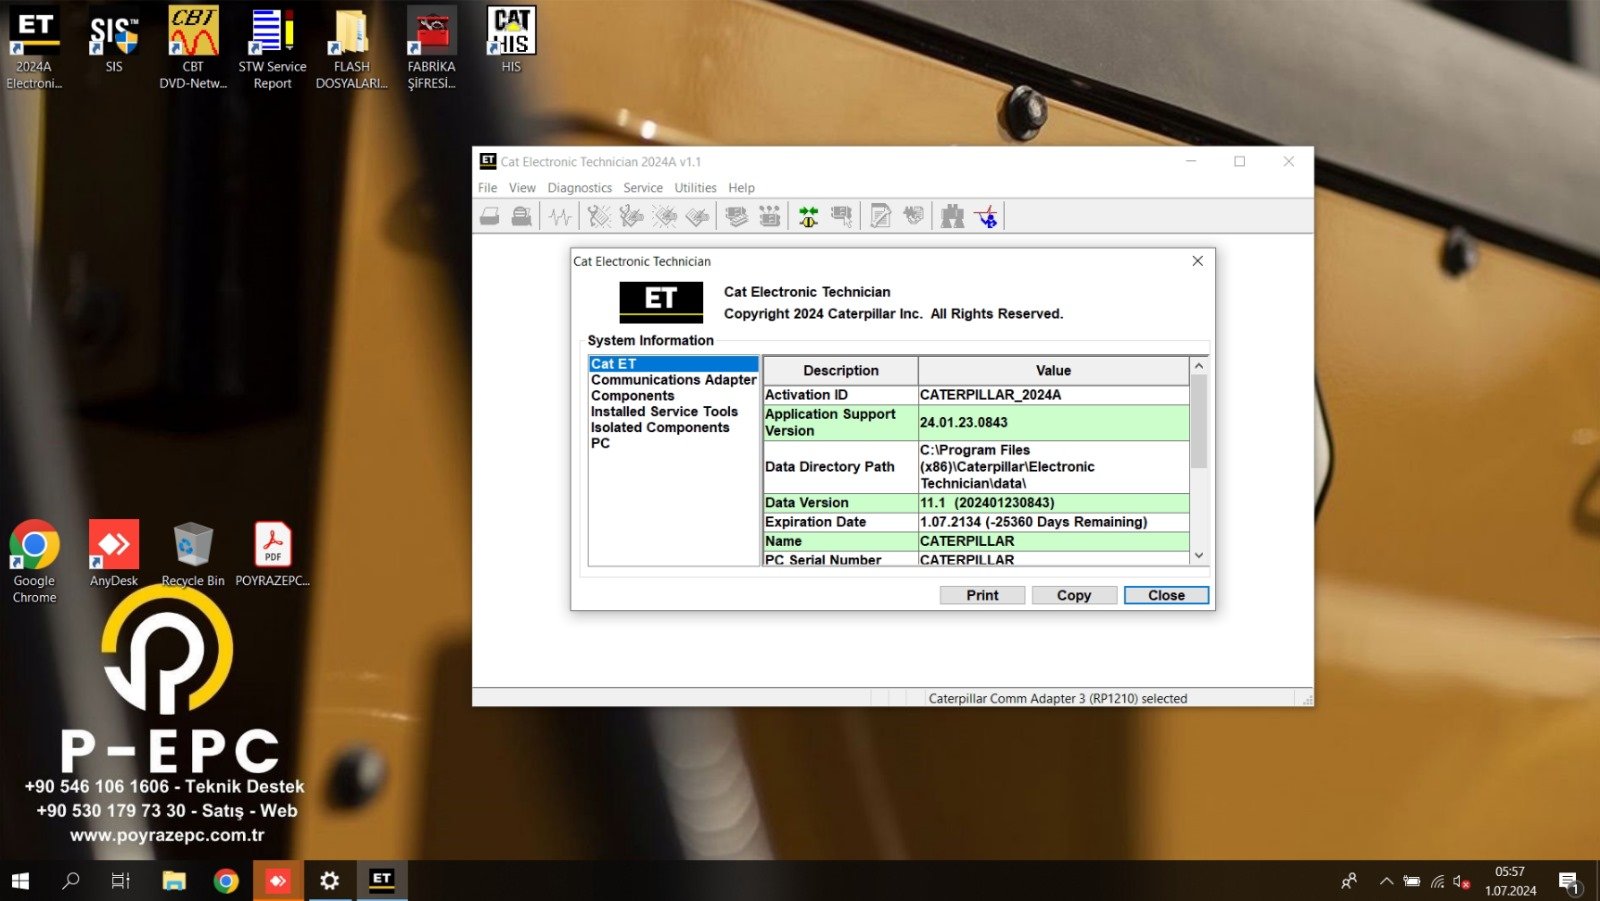1600x901 pixels.
Task: Click the ECM select pointer toolbar icon
Action: coord(842,216)
